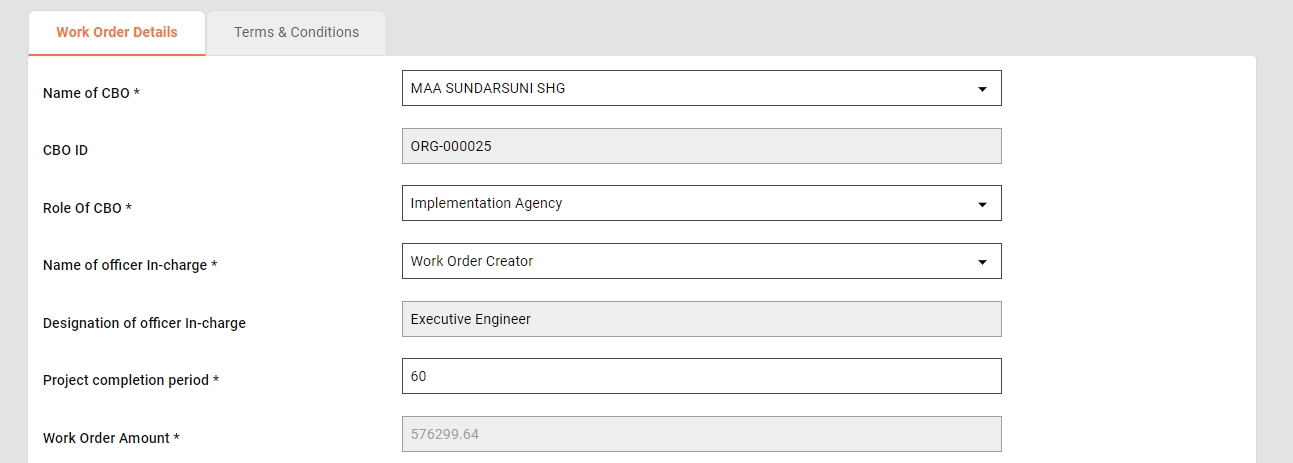
Task: Open the MAA SUNDARSUNI SHG combo box
Action: click(x=690, y=88)
